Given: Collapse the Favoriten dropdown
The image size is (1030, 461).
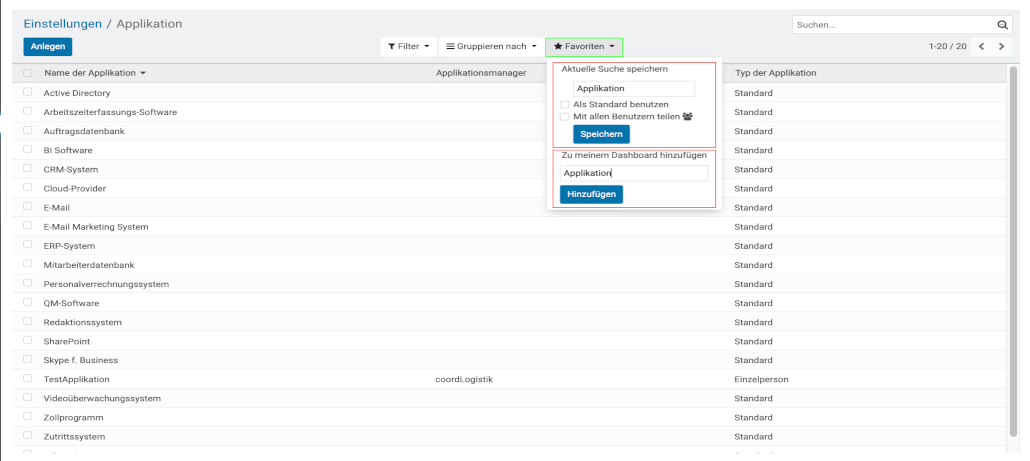Looking at the screenshot, I should pos(584,47).
